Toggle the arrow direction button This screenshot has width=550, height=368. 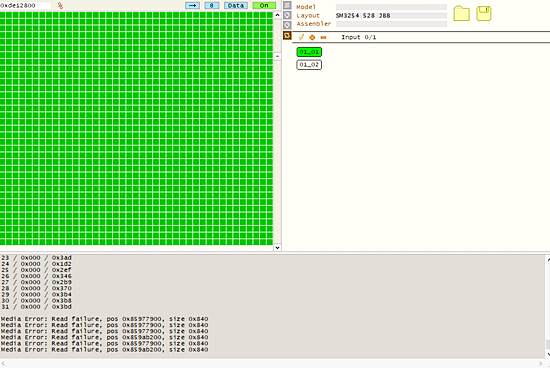[x=192, y=5]
